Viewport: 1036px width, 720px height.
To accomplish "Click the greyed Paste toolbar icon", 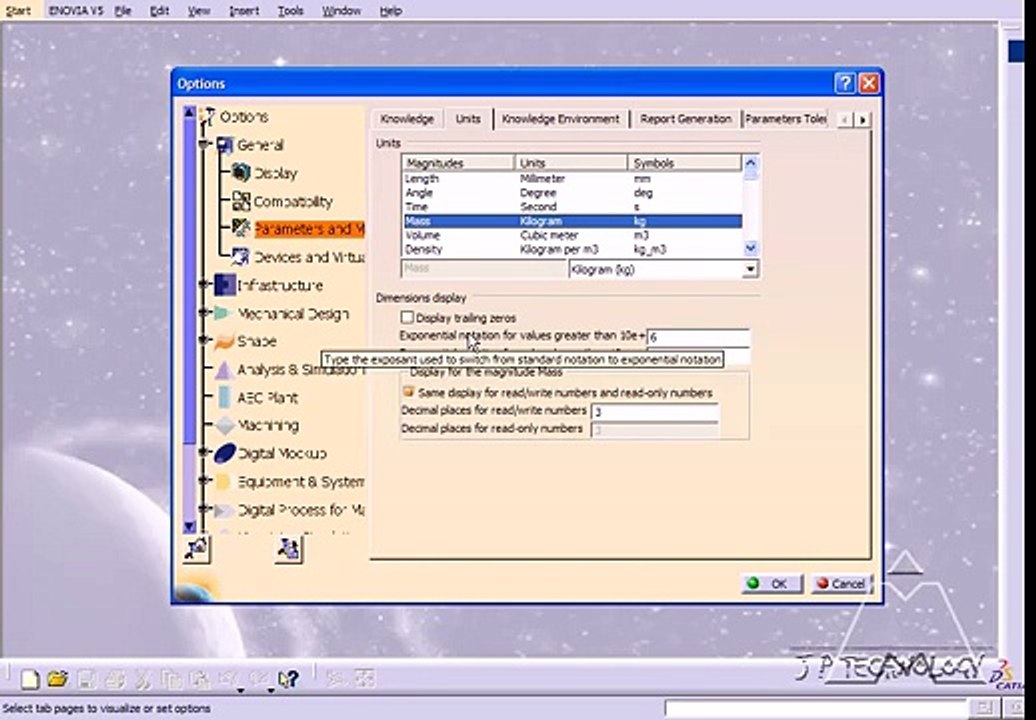I will click(x=200, y=679).
